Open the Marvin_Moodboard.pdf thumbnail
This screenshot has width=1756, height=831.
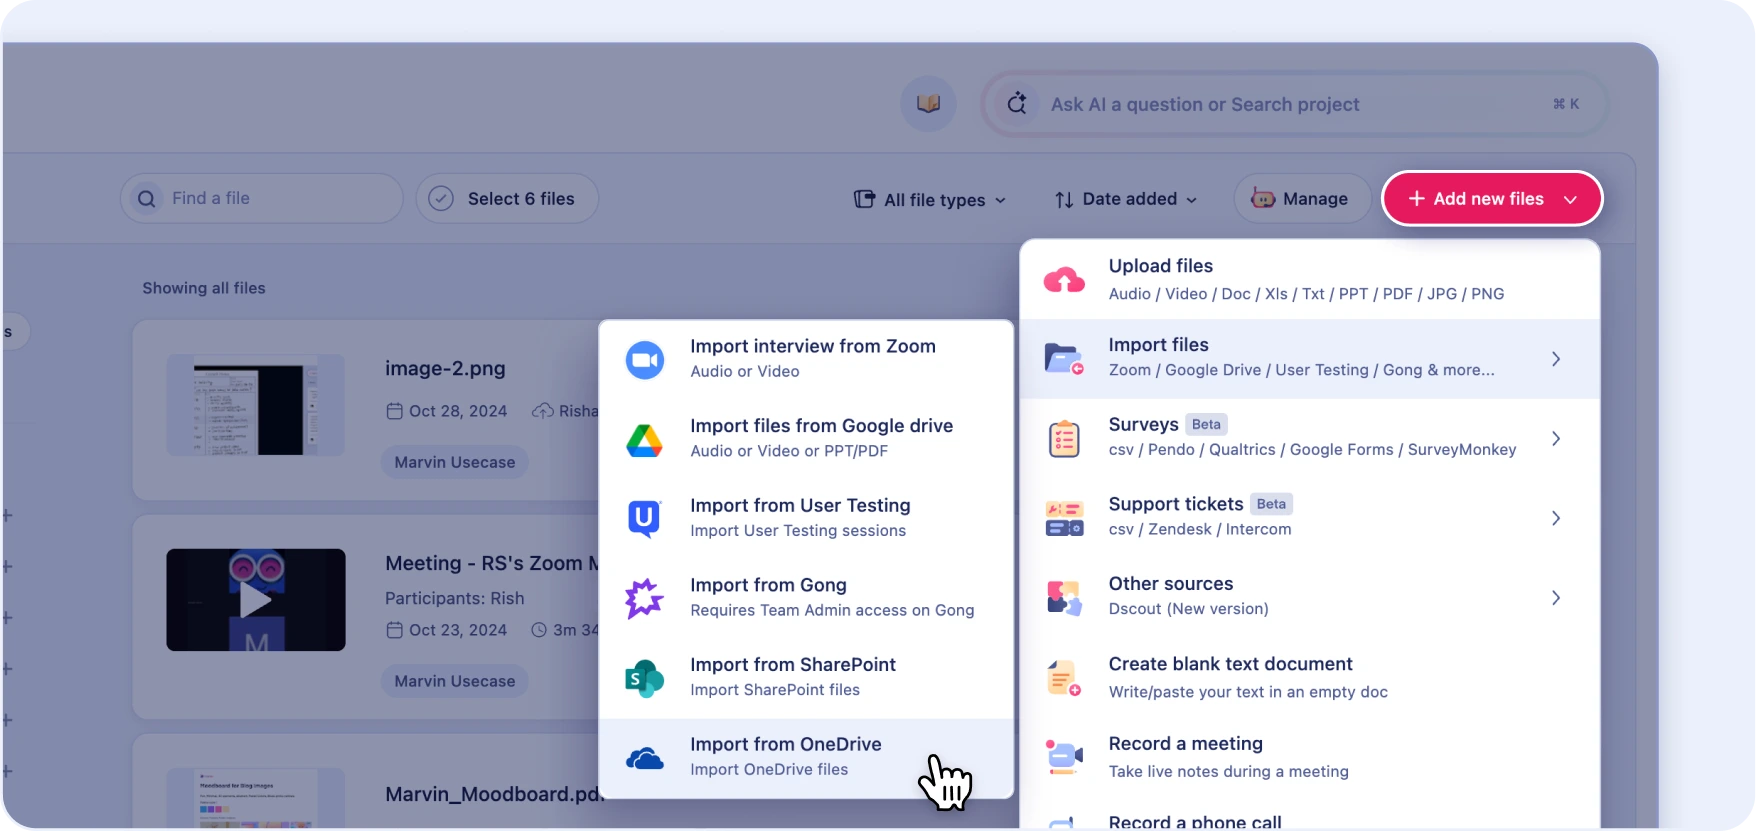(x=256, y=798)
